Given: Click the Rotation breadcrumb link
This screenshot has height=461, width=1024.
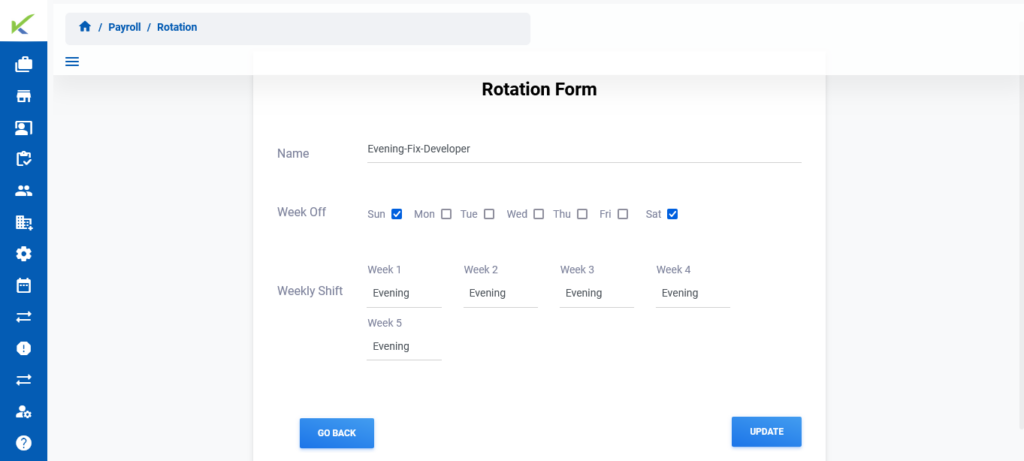Looking at the screenshot, I should [177, 27].
